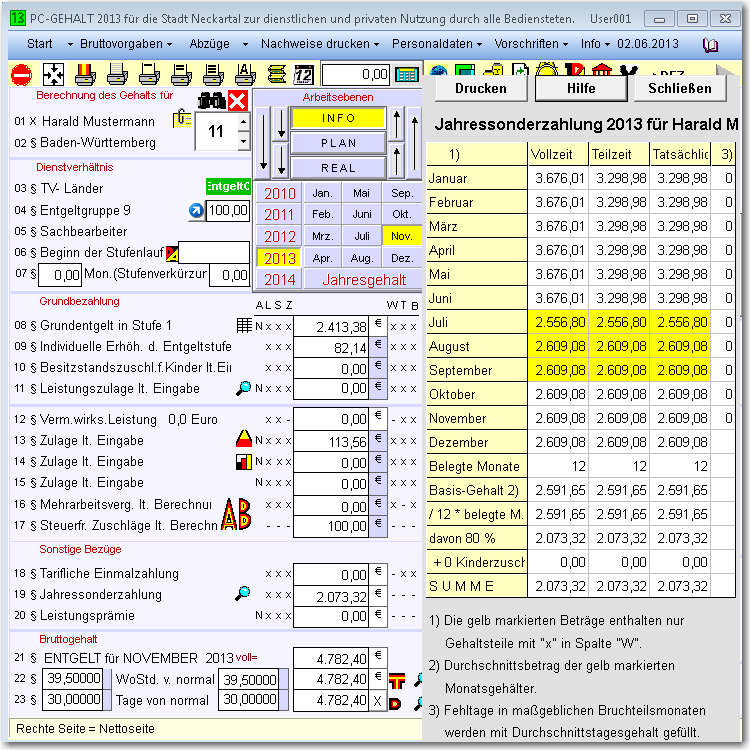This screenshot has width=750, height=750.
Task: Select the month Jan.
Action: [x=322, y=193]
